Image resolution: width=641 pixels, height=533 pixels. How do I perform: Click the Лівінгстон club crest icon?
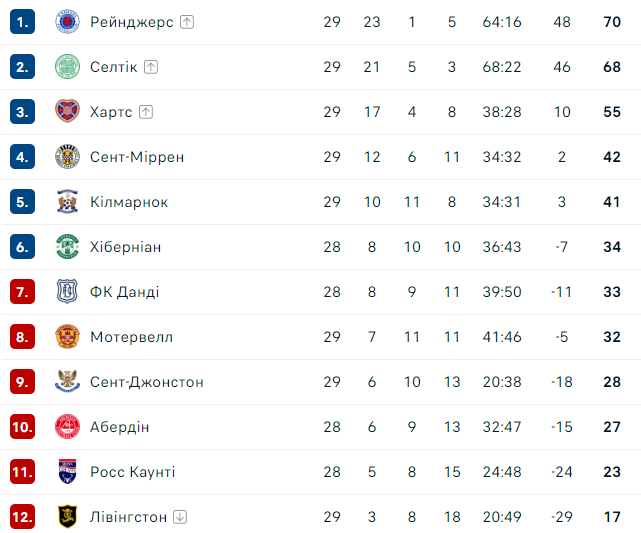click(66, 517)
